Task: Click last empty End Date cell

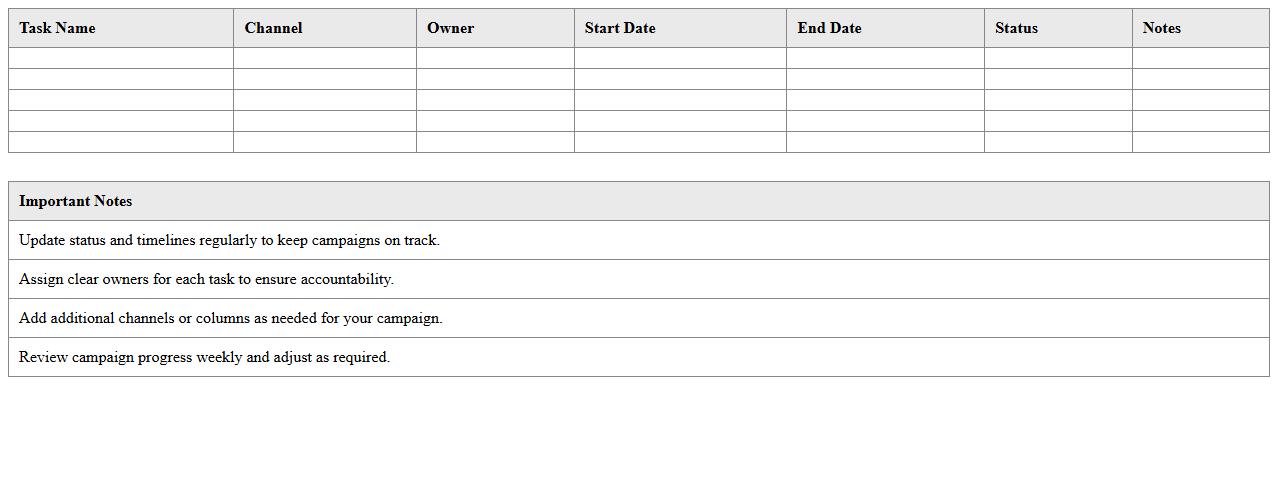Action: (885, 142)
